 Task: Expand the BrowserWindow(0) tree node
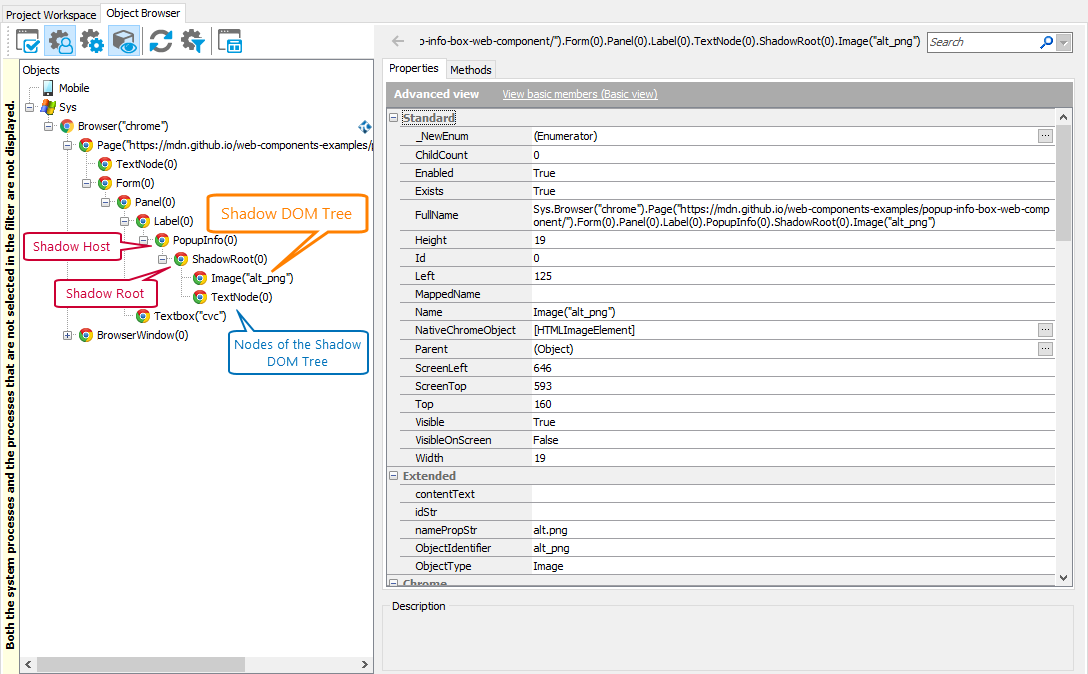click(x=69, y=335)
